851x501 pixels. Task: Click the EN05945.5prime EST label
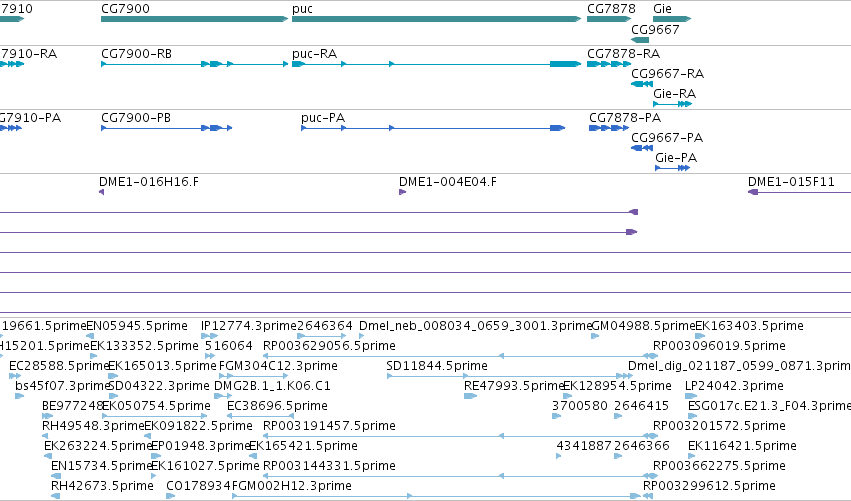[137, 326]
